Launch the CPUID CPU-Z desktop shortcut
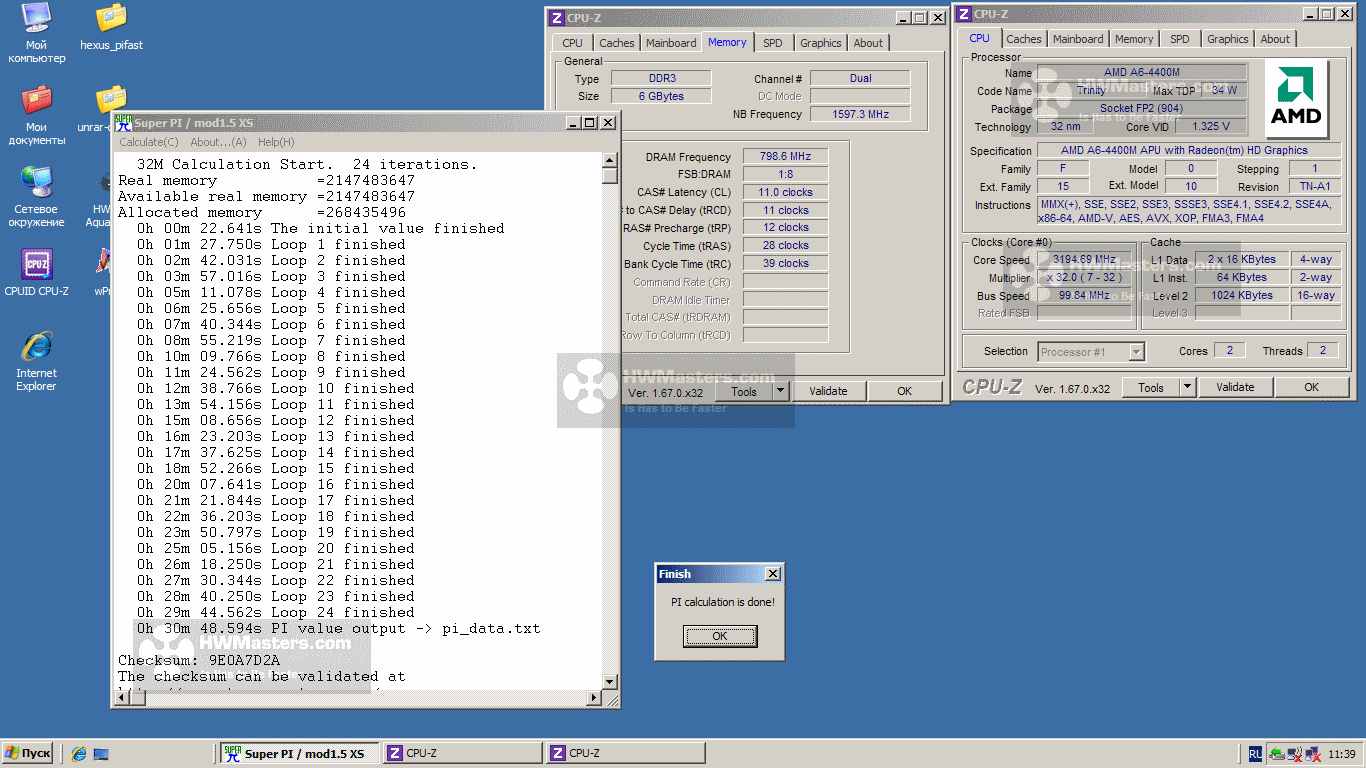This screenshot has width=1366, height=768. (x=36, y=273)
